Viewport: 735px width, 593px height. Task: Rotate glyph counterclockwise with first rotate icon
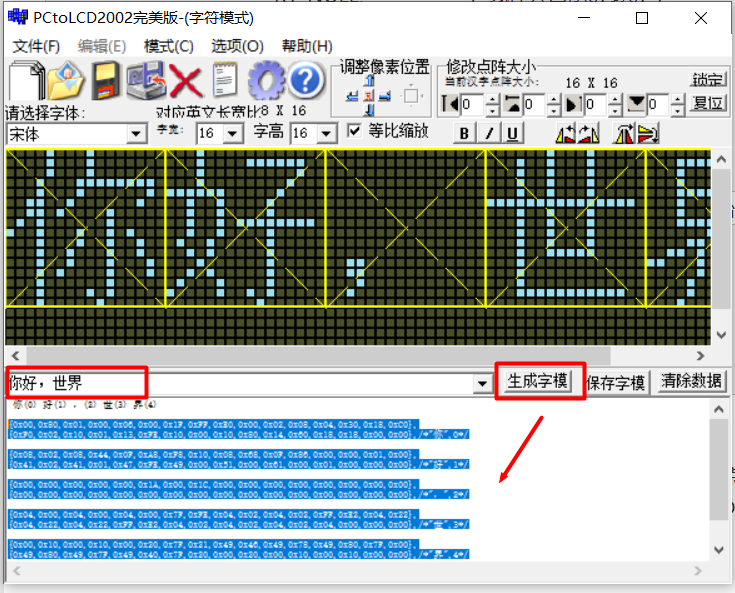(x=565, y=134)
